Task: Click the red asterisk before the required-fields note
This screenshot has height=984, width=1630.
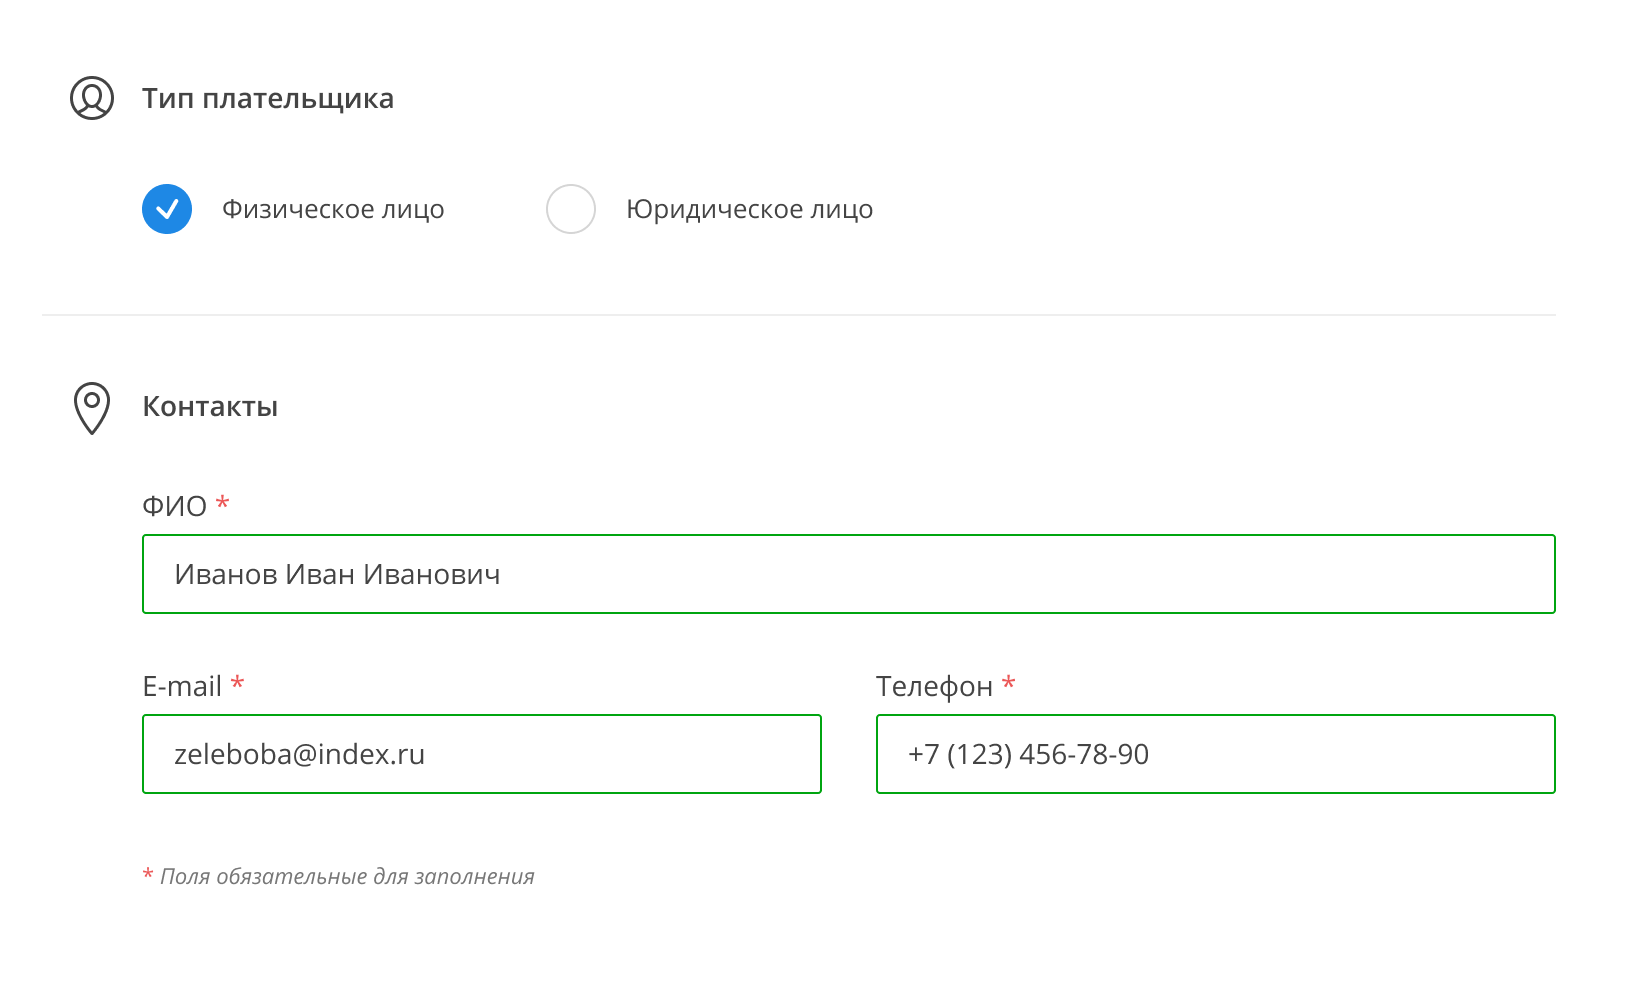Action: coord(148,875)
